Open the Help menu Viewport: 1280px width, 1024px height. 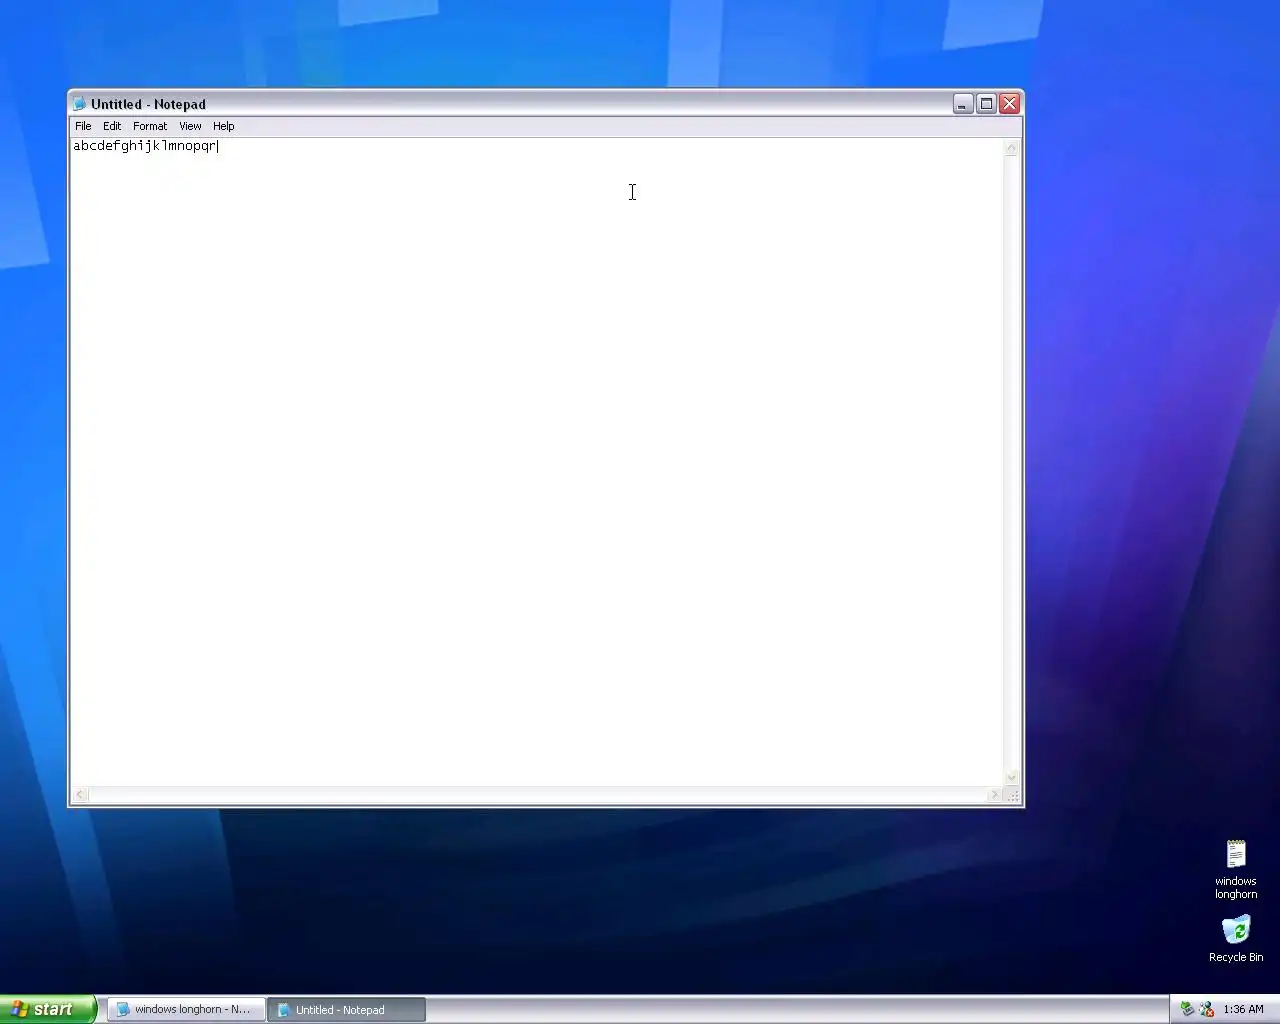224,126
